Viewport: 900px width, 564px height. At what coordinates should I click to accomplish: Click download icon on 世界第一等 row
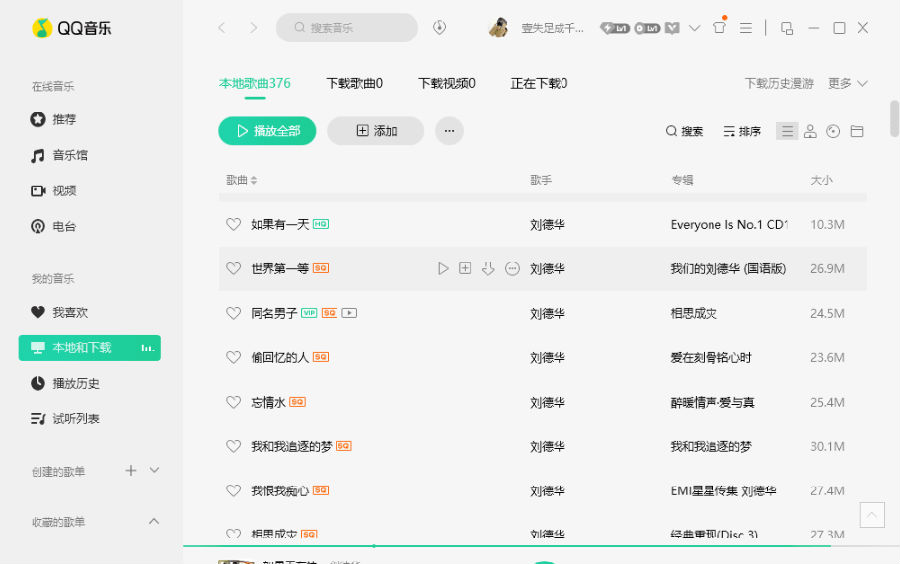point(488,268)
